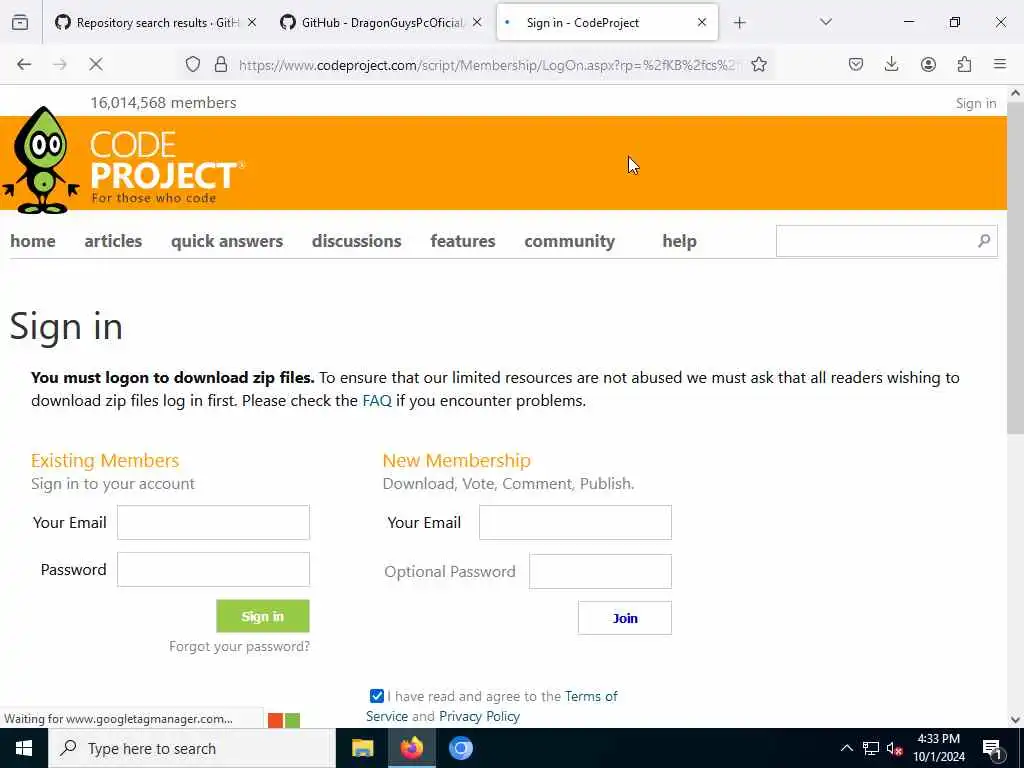Click the Join button for new membership
Screen dimensions: 1024x768
pyautogui.click(x=624, y=618)
